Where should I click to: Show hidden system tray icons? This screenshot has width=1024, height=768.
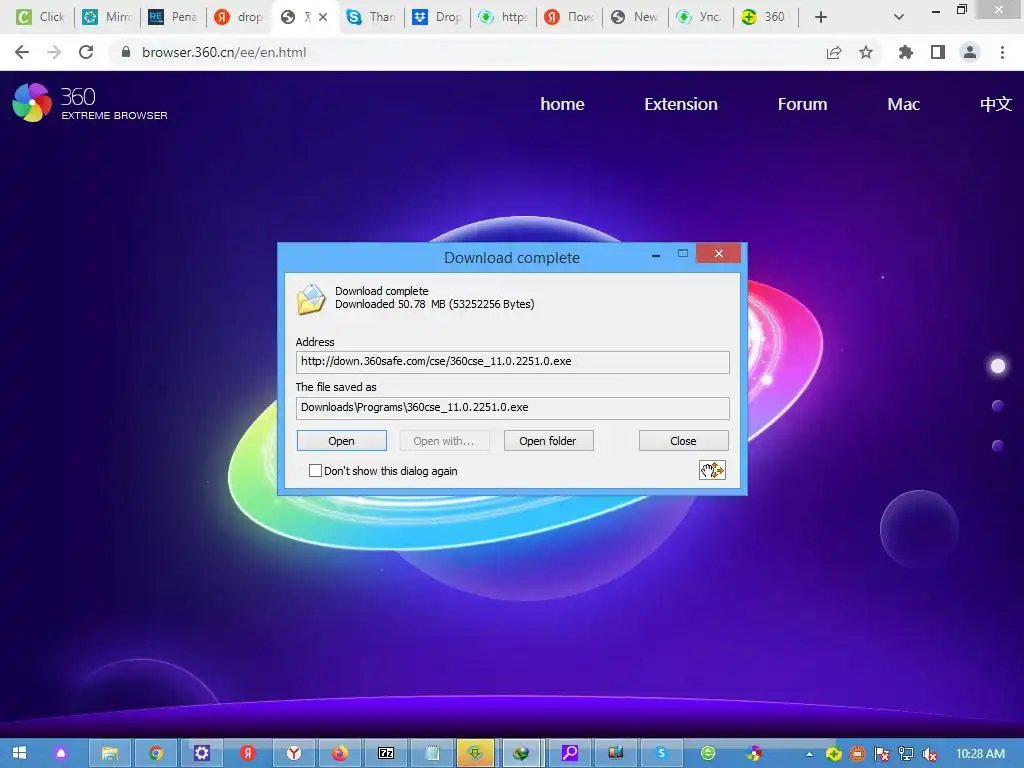[809, 754]
